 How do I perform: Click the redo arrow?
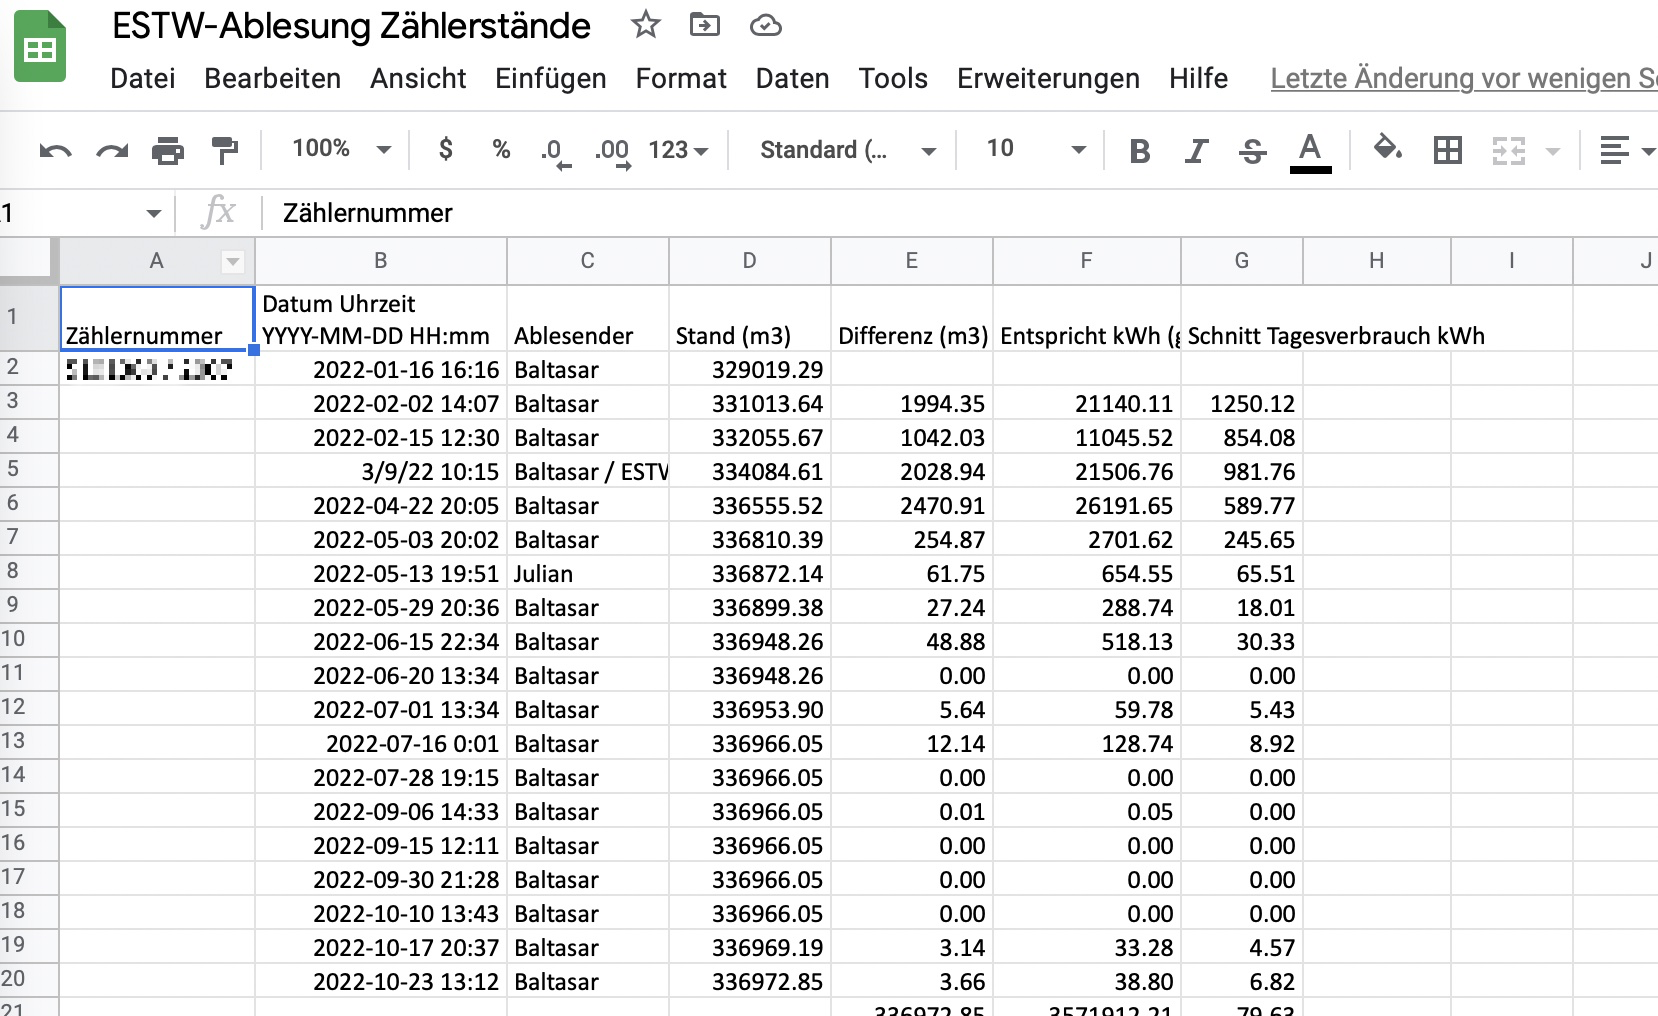click(112, 151)
